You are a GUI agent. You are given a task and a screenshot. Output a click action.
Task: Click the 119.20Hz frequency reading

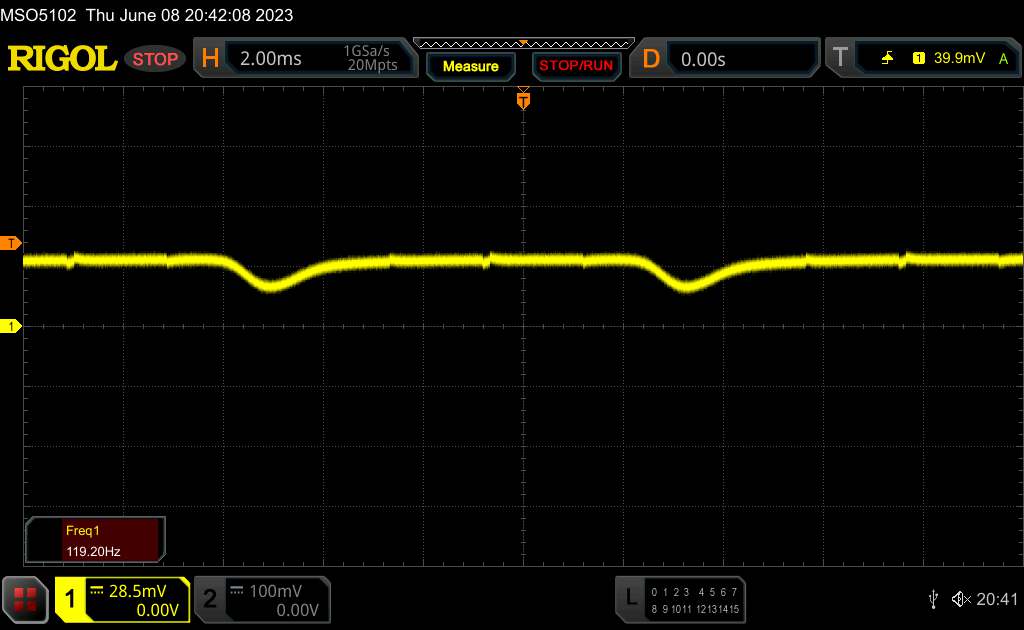point(93,552)
